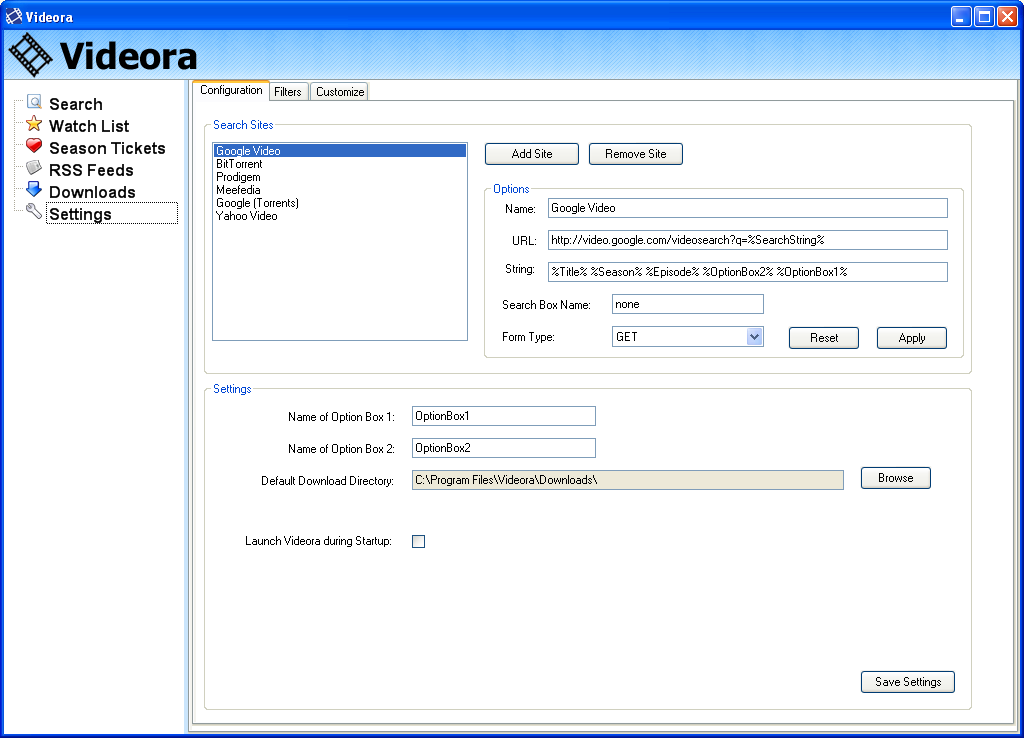Viewport: 1024px width, 738px height.
Task: Select Yahoo Video in sites list
Action: pyautogui.click(x=340, y=216)
